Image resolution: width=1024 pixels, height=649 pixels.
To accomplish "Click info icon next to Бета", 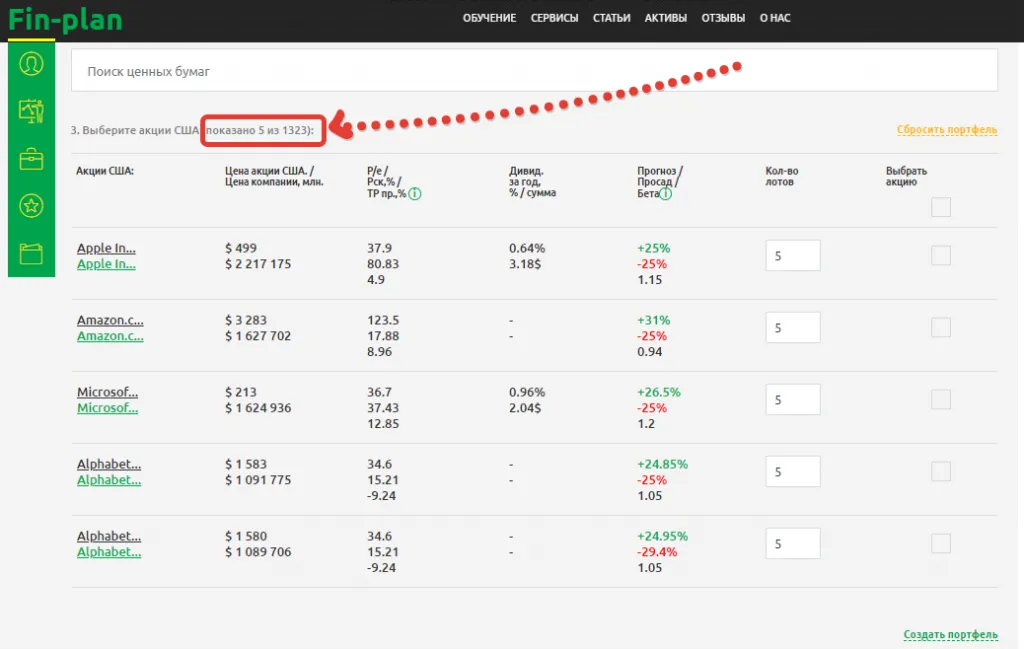I will tap(666, 194).
